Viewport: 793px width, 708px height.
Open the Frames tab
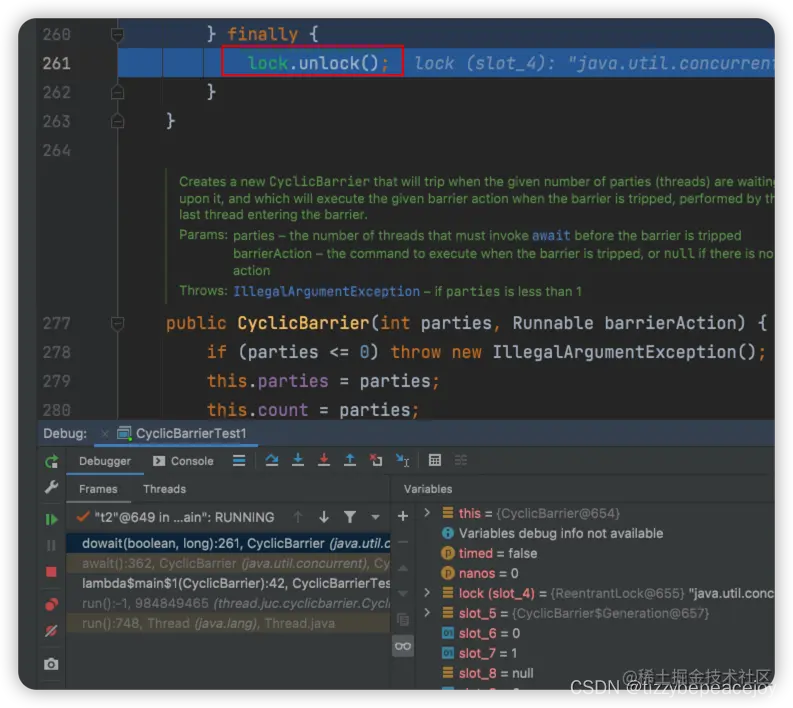pyautogui.click(x=98, y=489)
